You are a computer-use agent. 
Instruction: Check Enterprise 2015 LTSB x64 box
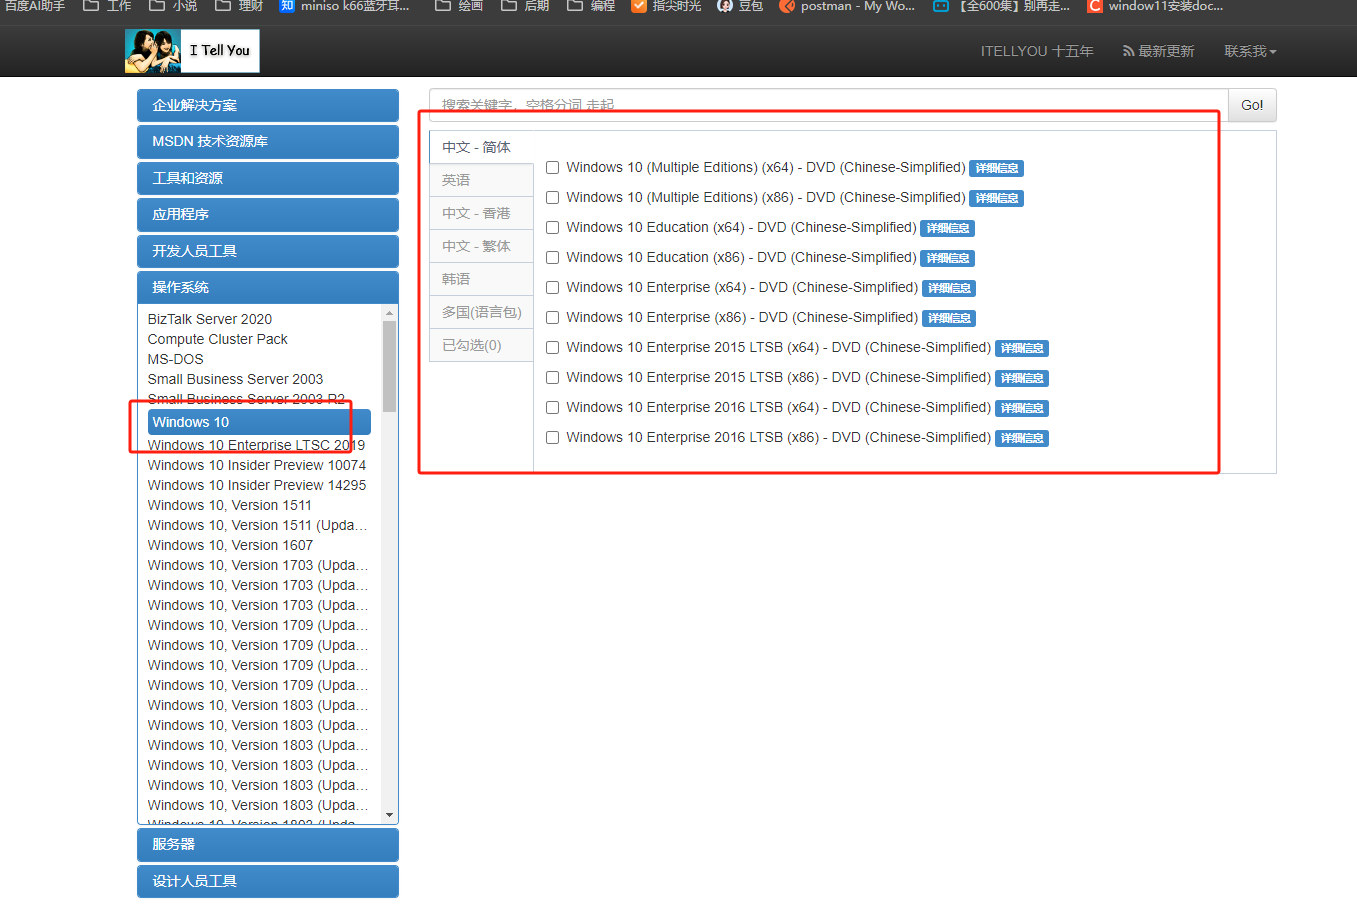pyautogui.click(x=552, y=348)
